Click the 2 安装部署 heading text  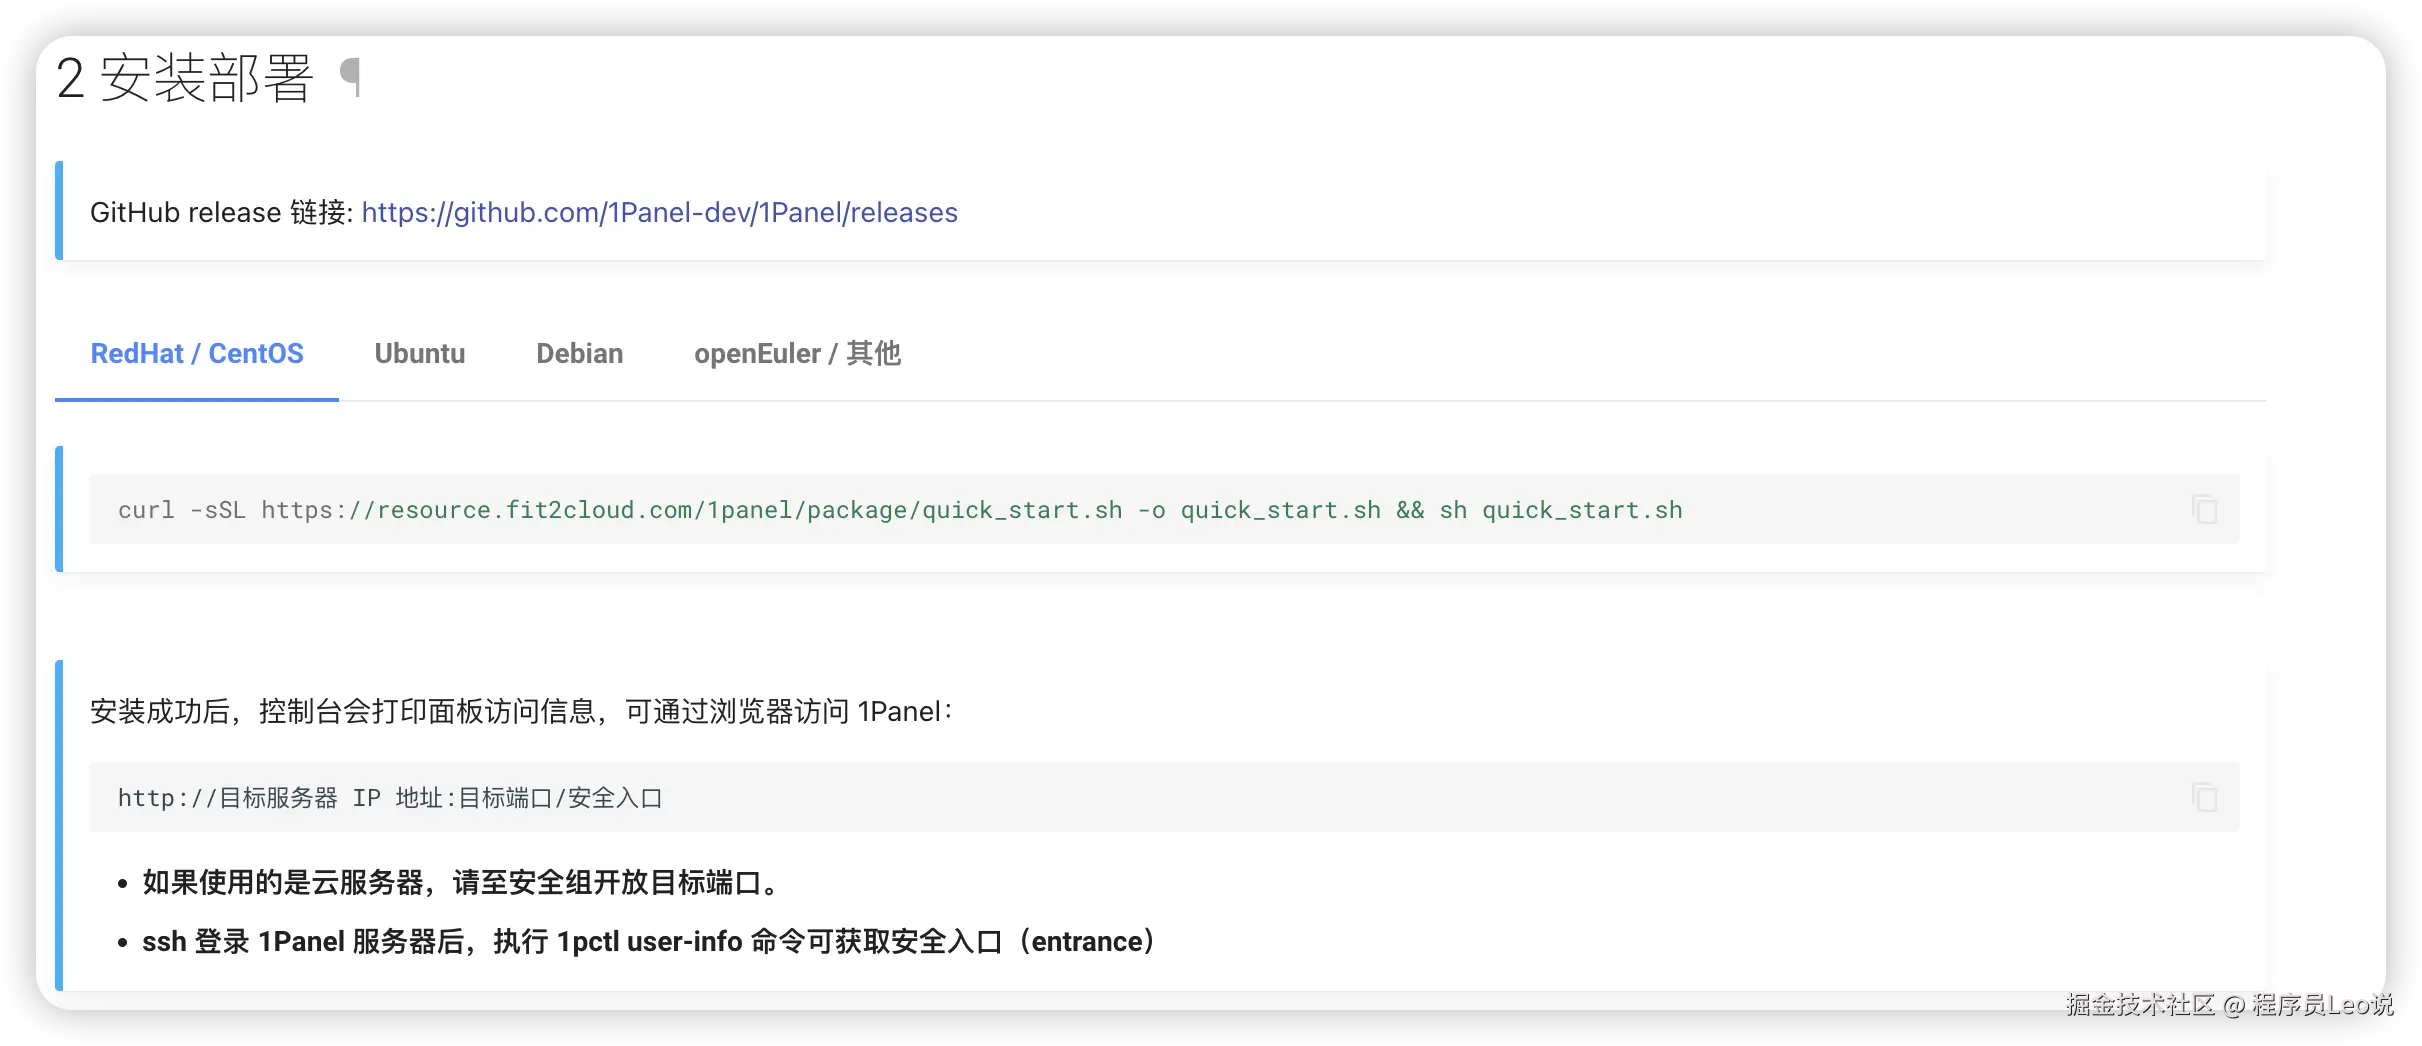click(x=185, y=78)
